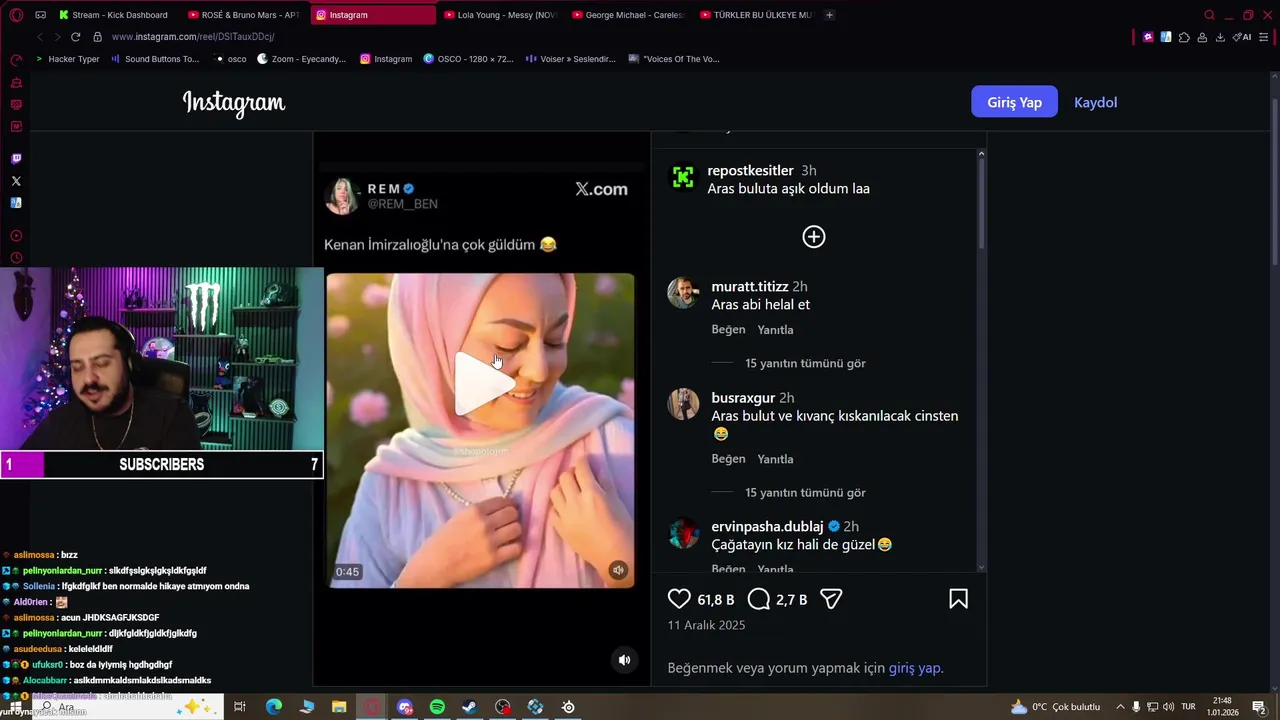Open a new browser tab
Image resolution: width=1280 pixels, height=720 pixels.
(x=829, y=15)
